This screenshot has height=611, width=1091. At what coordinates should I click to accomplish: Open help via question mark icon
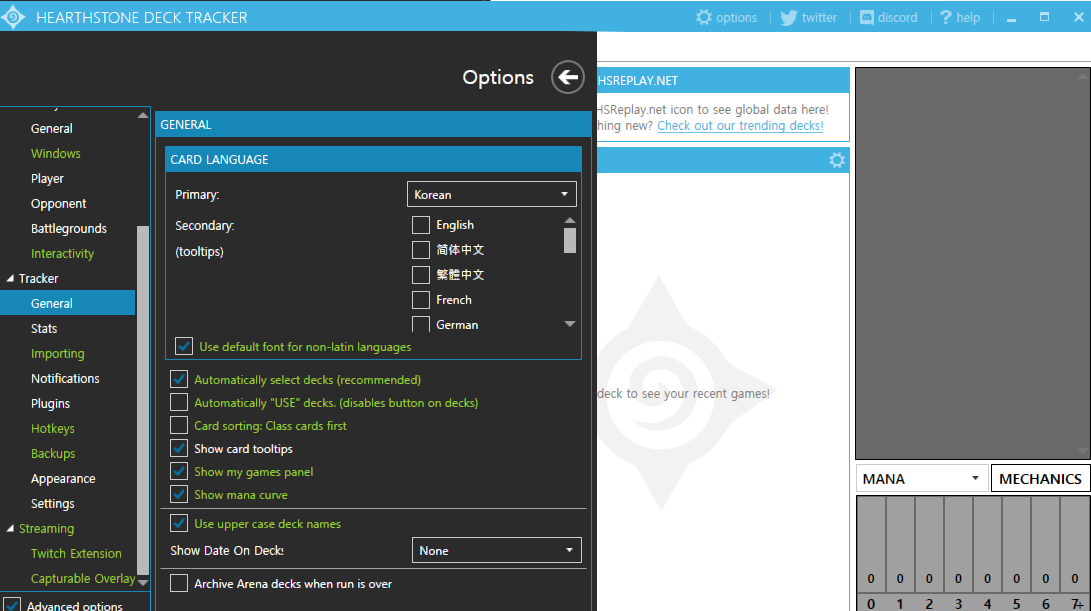945,17
